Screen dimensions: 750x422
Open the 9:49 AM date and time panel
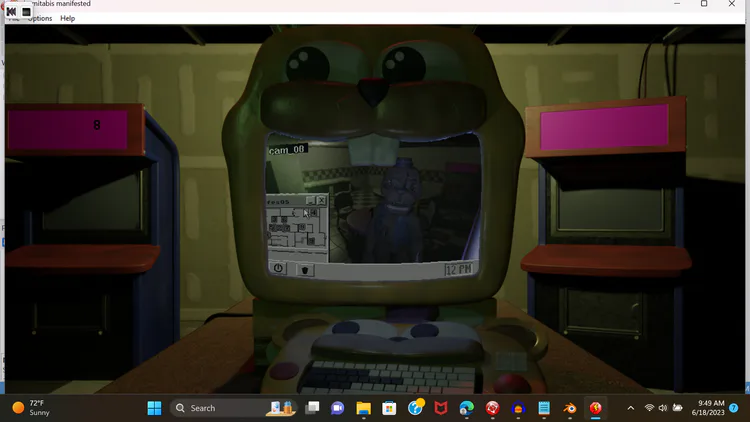[x=708, y=408]
